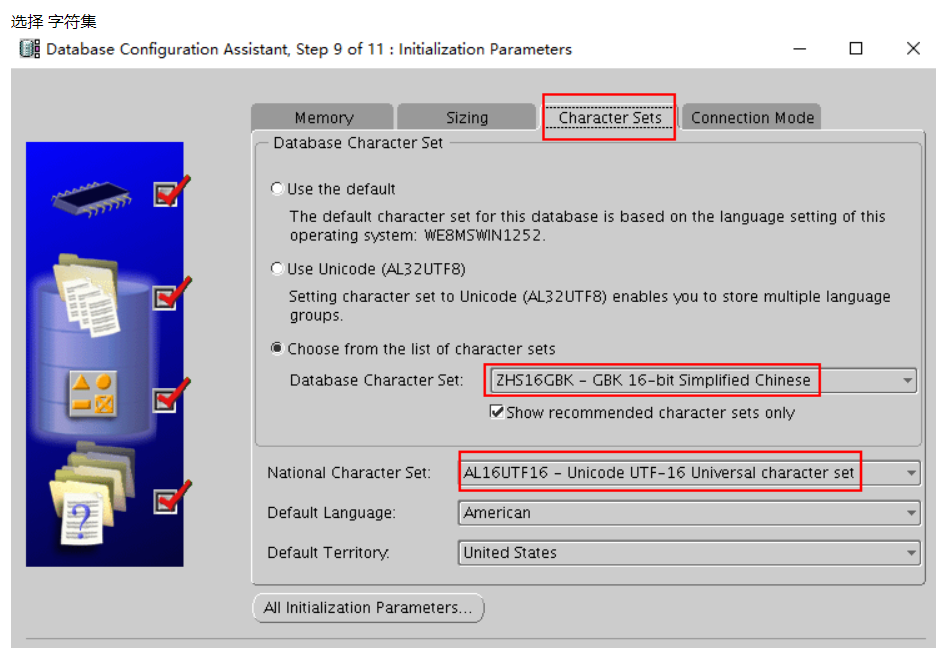Close the Database Configuration Assistant window
Screen dimensions: 950x658
[913, 48]
